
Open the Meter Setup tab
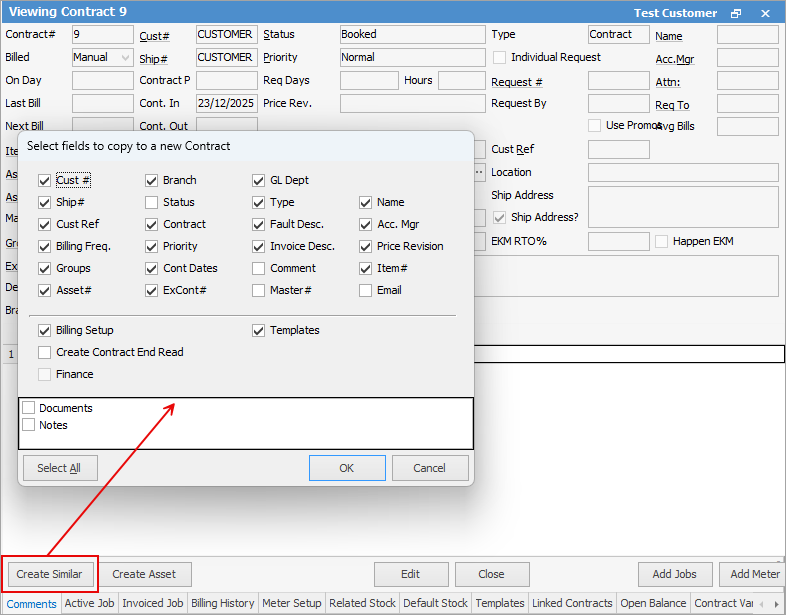[x=292, y=603]
